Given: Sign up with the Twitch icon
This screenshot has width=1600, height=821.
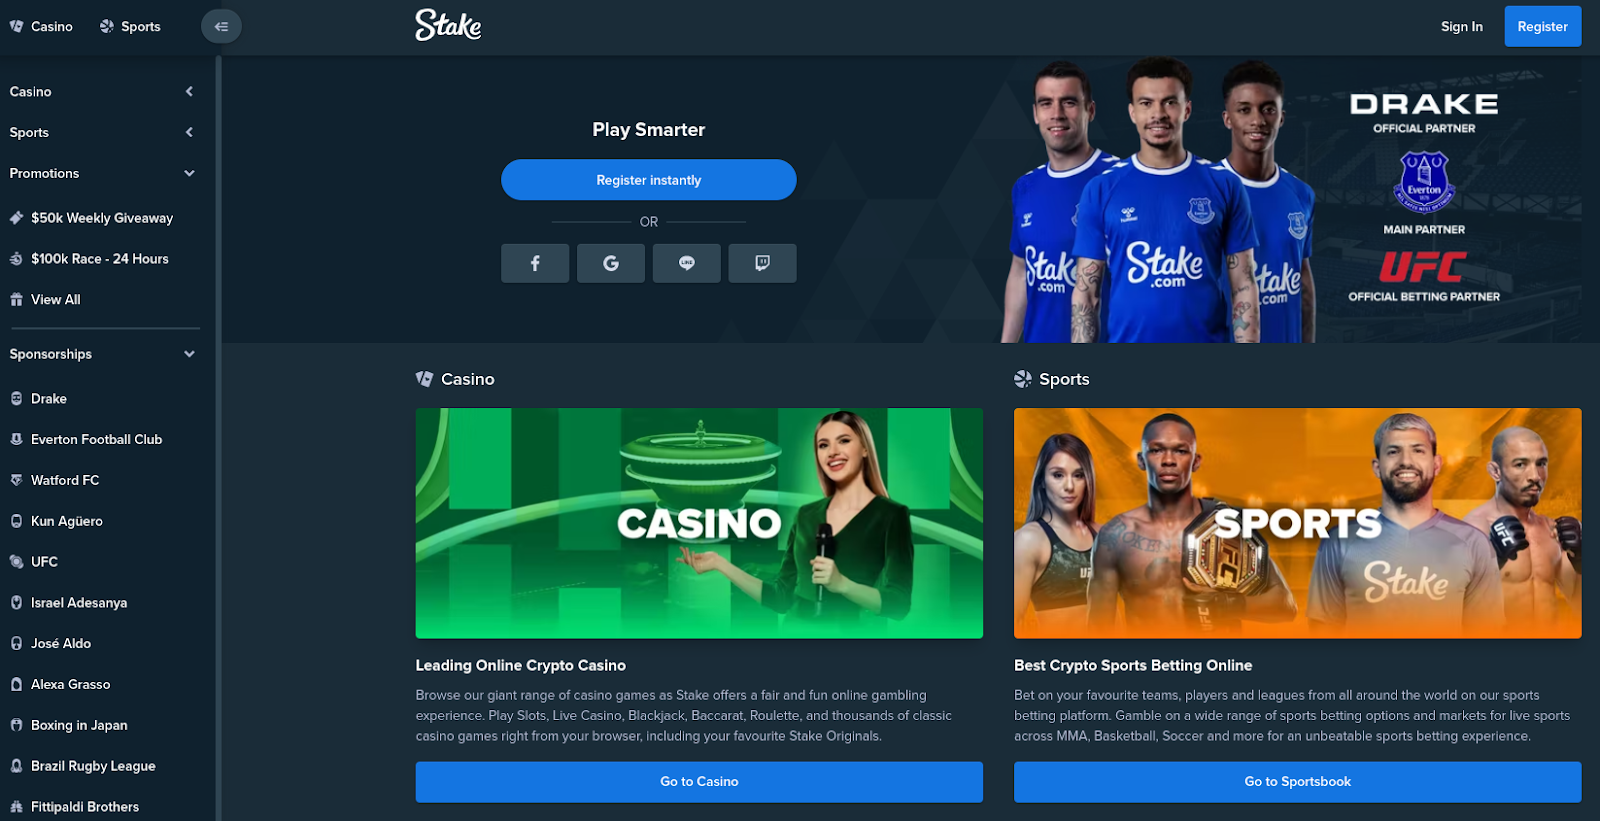Looking at the screenshot, I should [763, 263].
